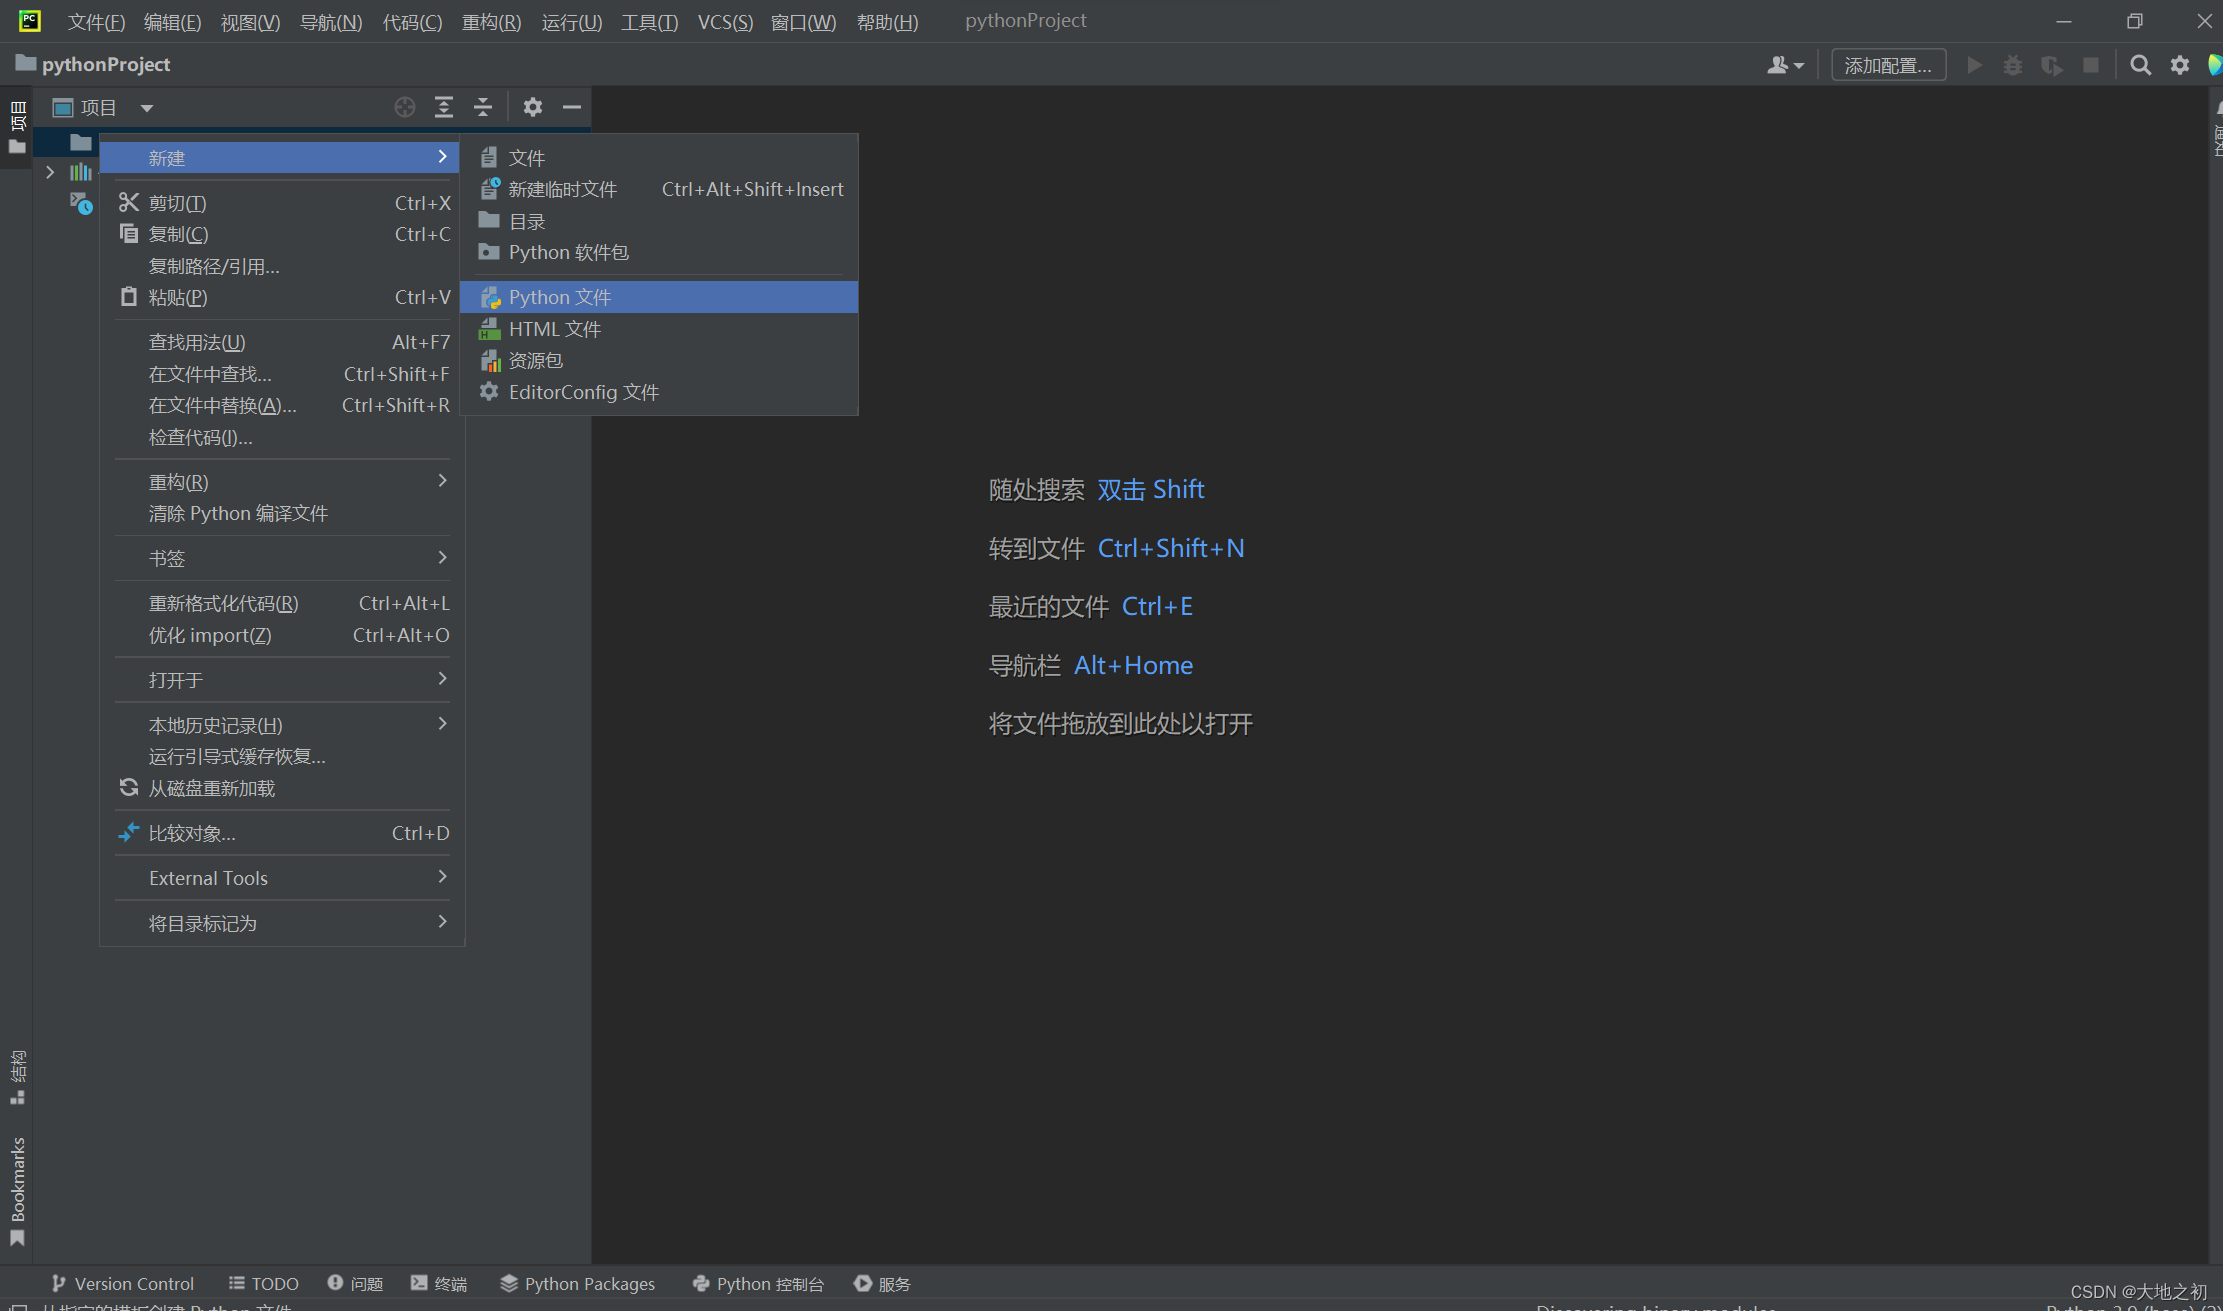The image size is (2223, 1311).
Task: Open the user account icon dropdown
Action: tap(1785, 66)
